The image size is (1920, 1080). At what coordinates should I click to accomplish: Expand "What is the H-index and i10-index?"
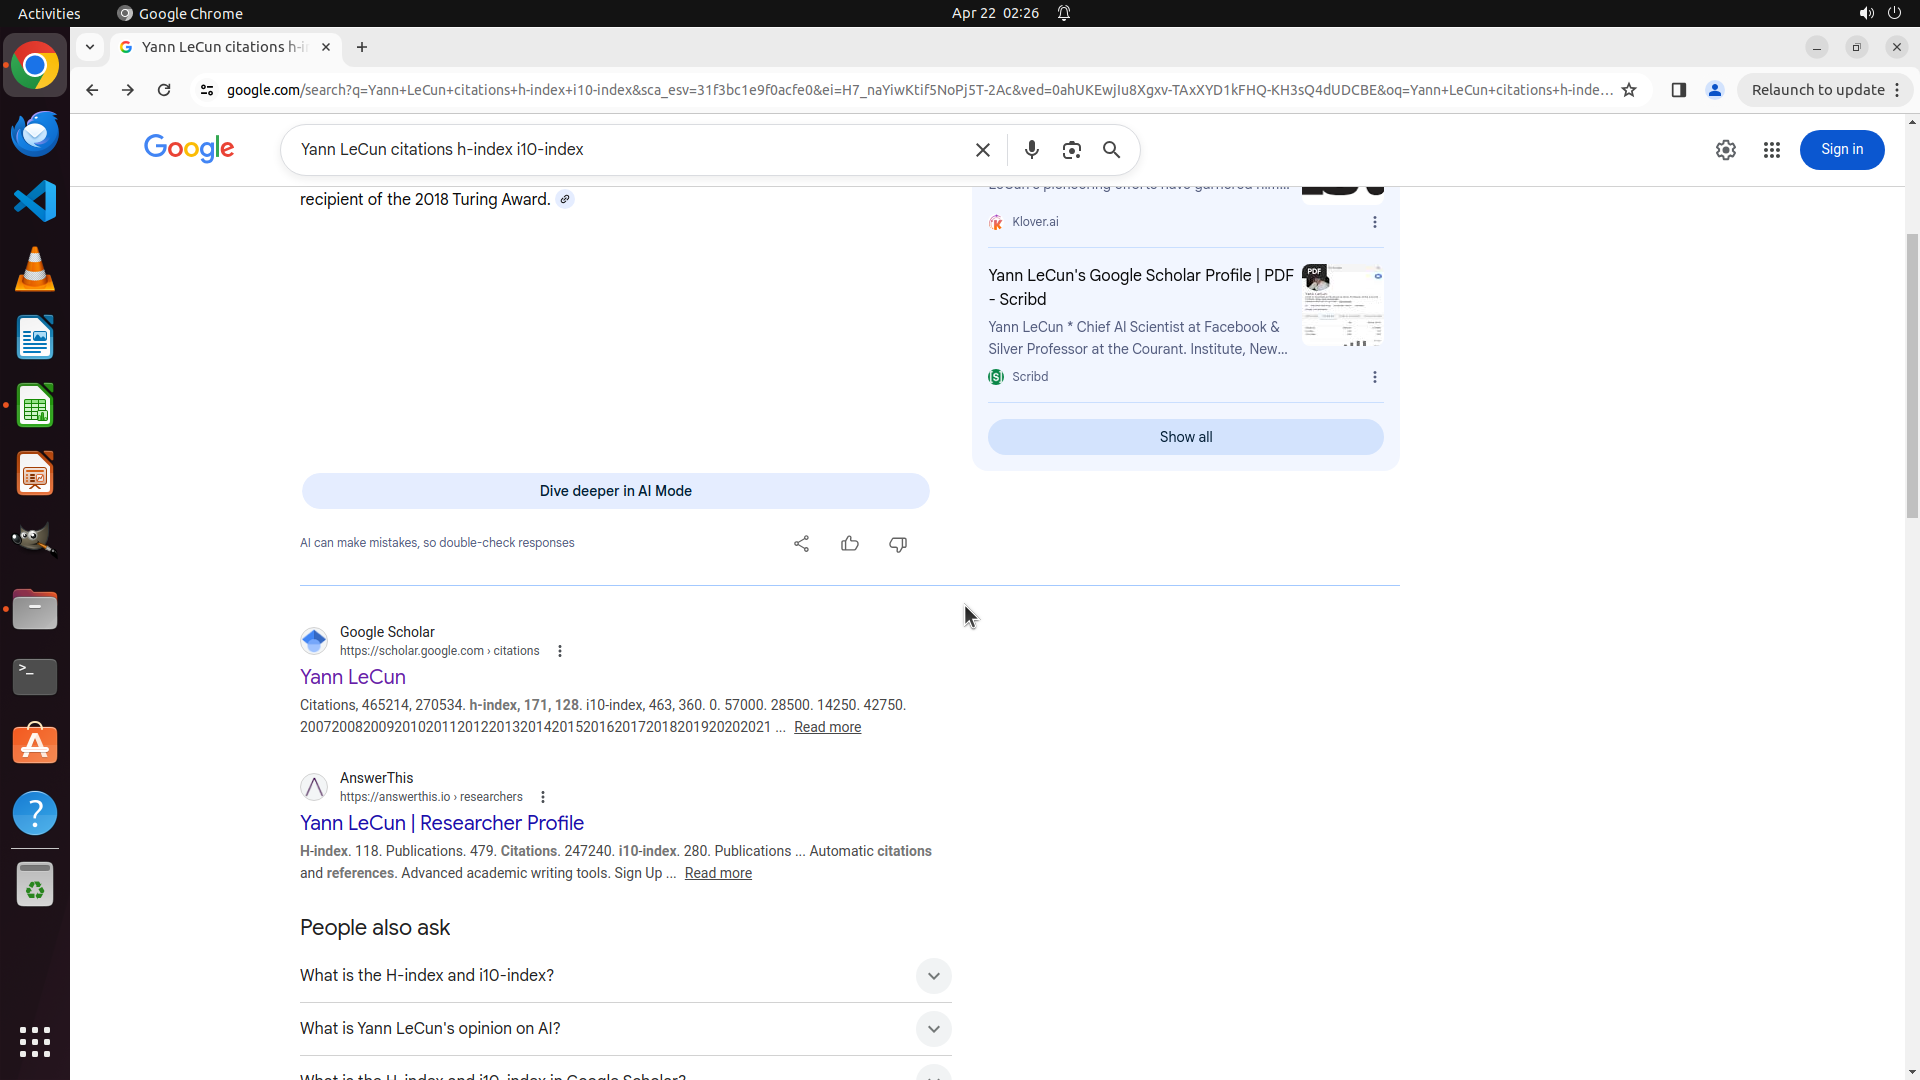point(932,976)
